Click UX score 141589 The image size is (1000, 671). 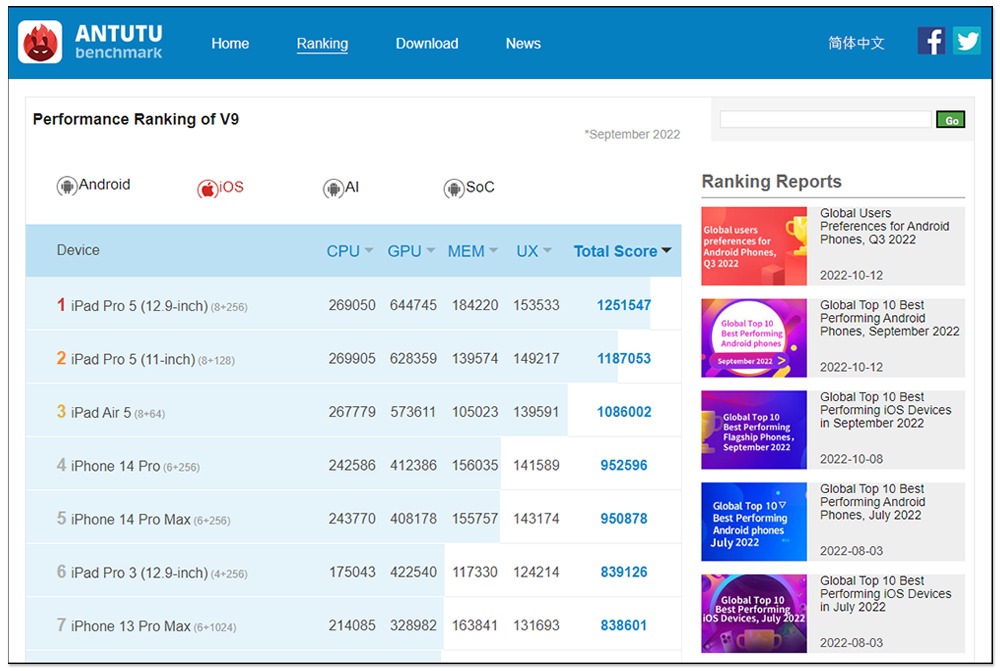click(x=536, y=466)
